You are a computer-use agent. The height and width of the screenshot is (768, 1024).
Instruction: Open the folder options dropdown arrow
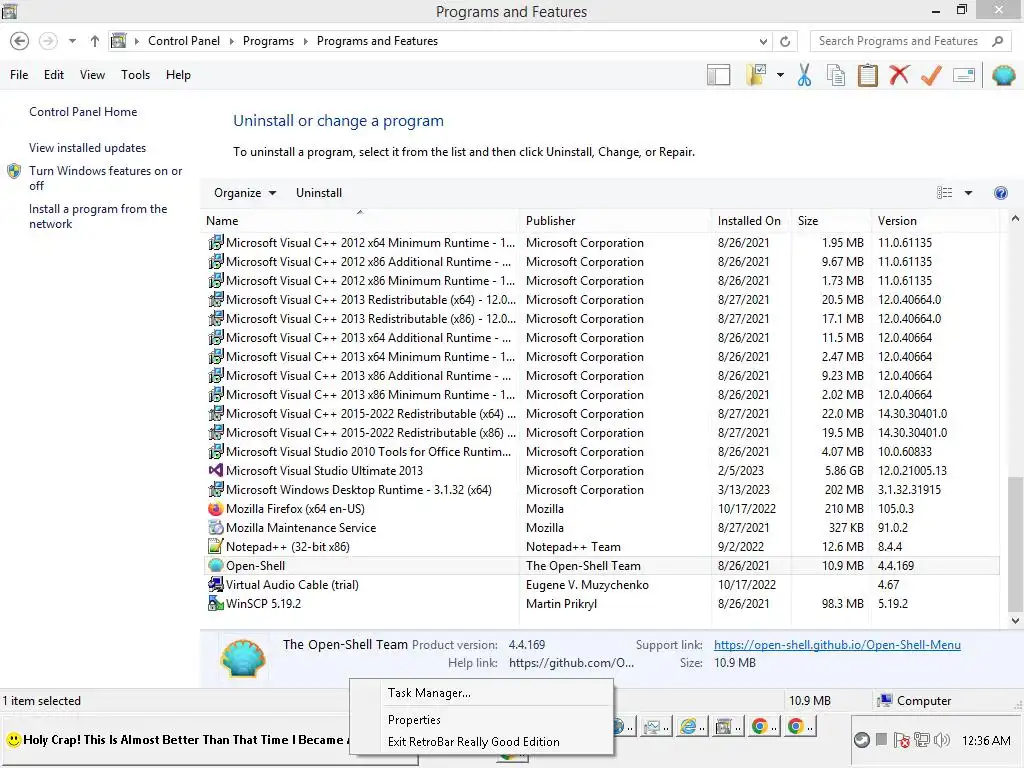[780, 75]
